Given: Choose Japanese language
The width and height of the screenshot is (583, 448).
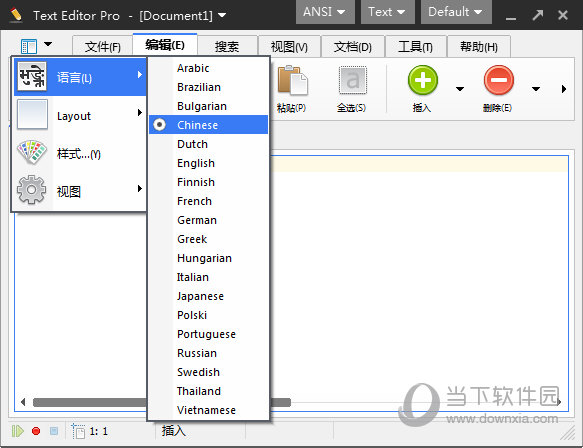Looking at the screenshot, I should (x=208, y=296).
